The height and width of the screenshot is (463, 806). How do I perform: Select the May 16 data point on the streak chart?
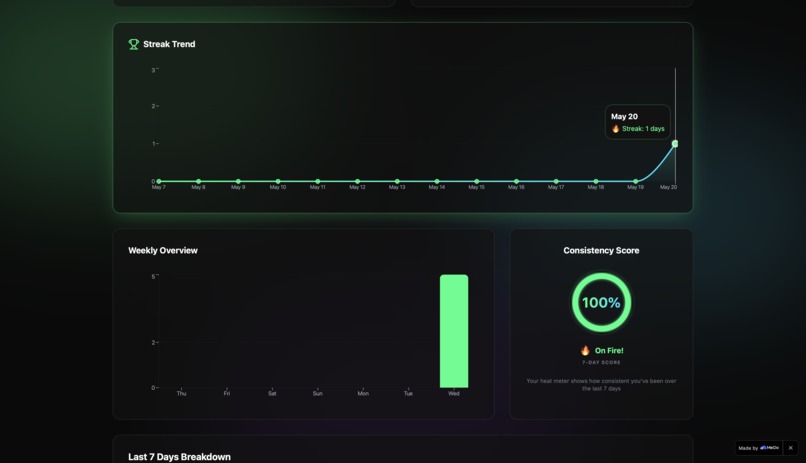517,181
